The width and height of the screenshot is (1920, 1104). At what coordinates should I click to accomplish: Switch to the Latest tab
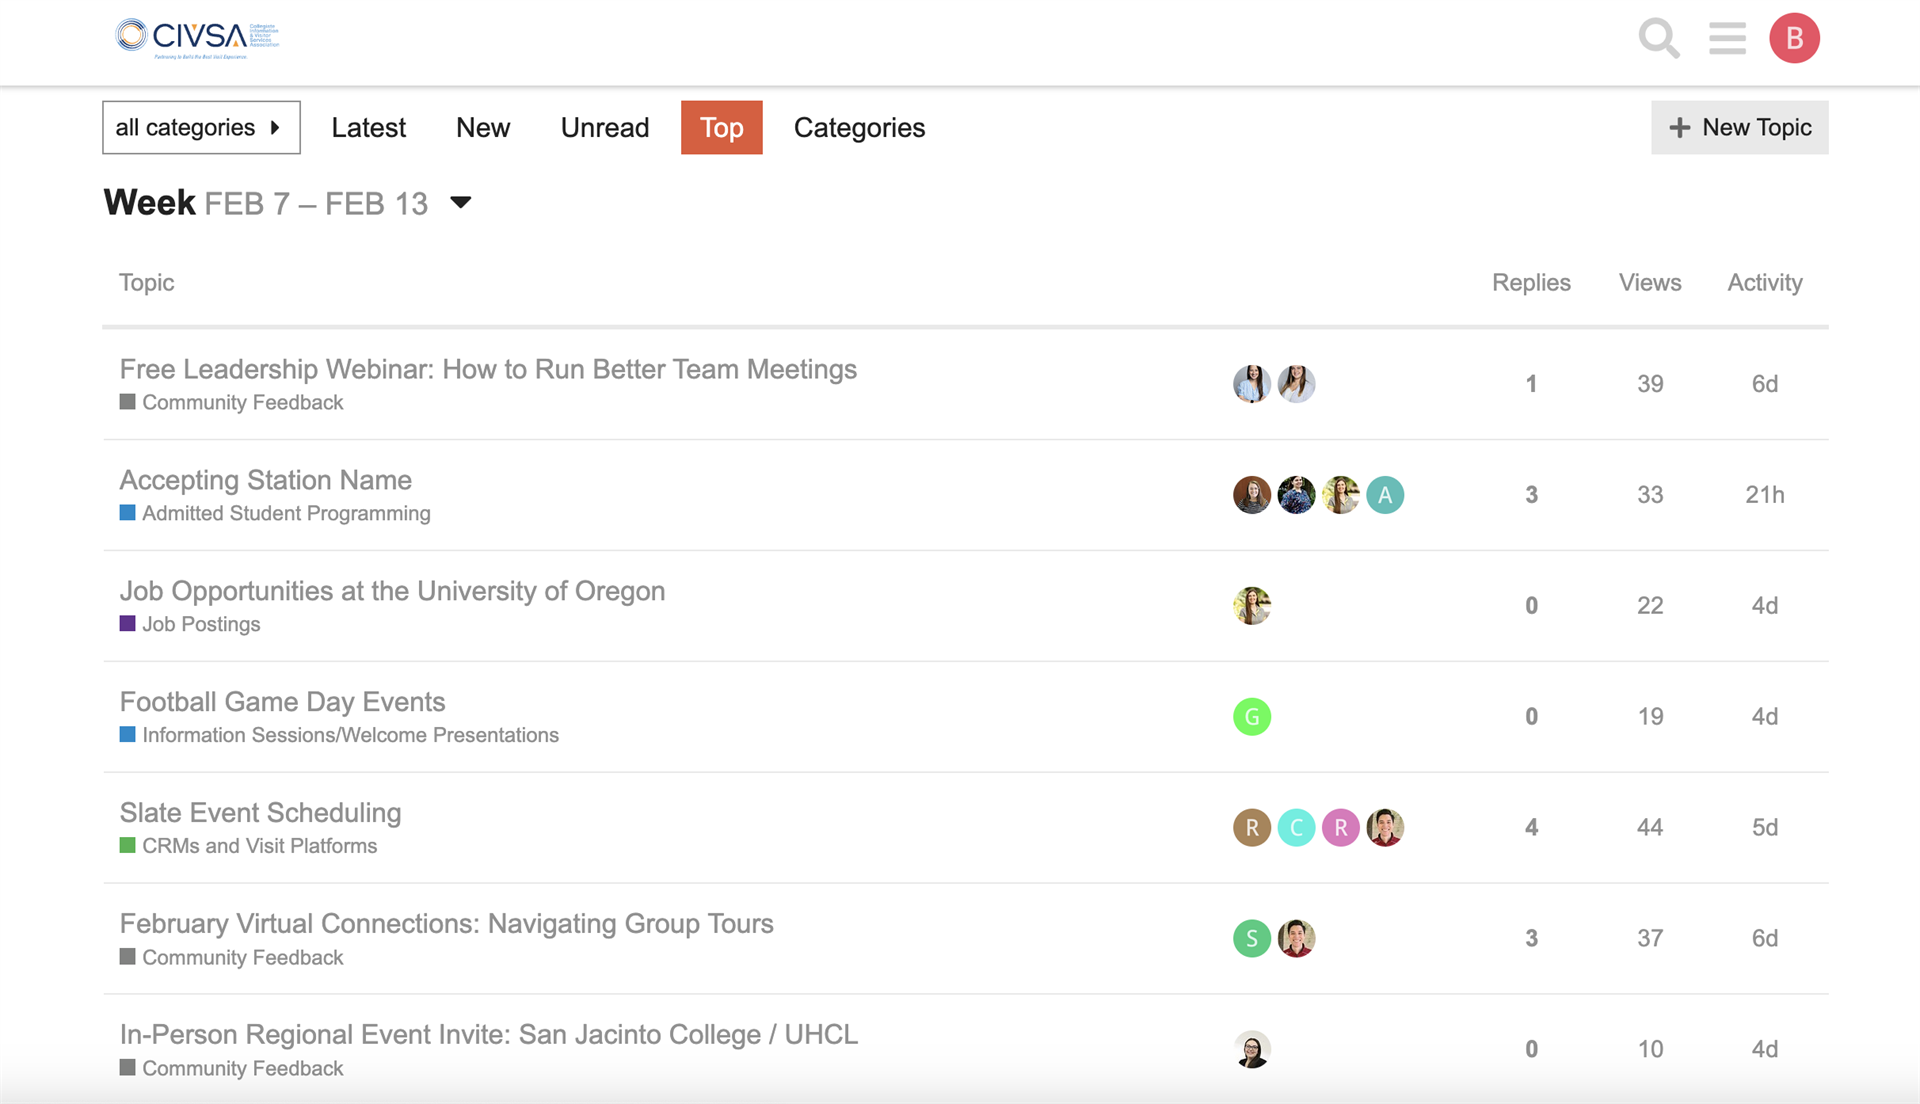tap(368, 128)
